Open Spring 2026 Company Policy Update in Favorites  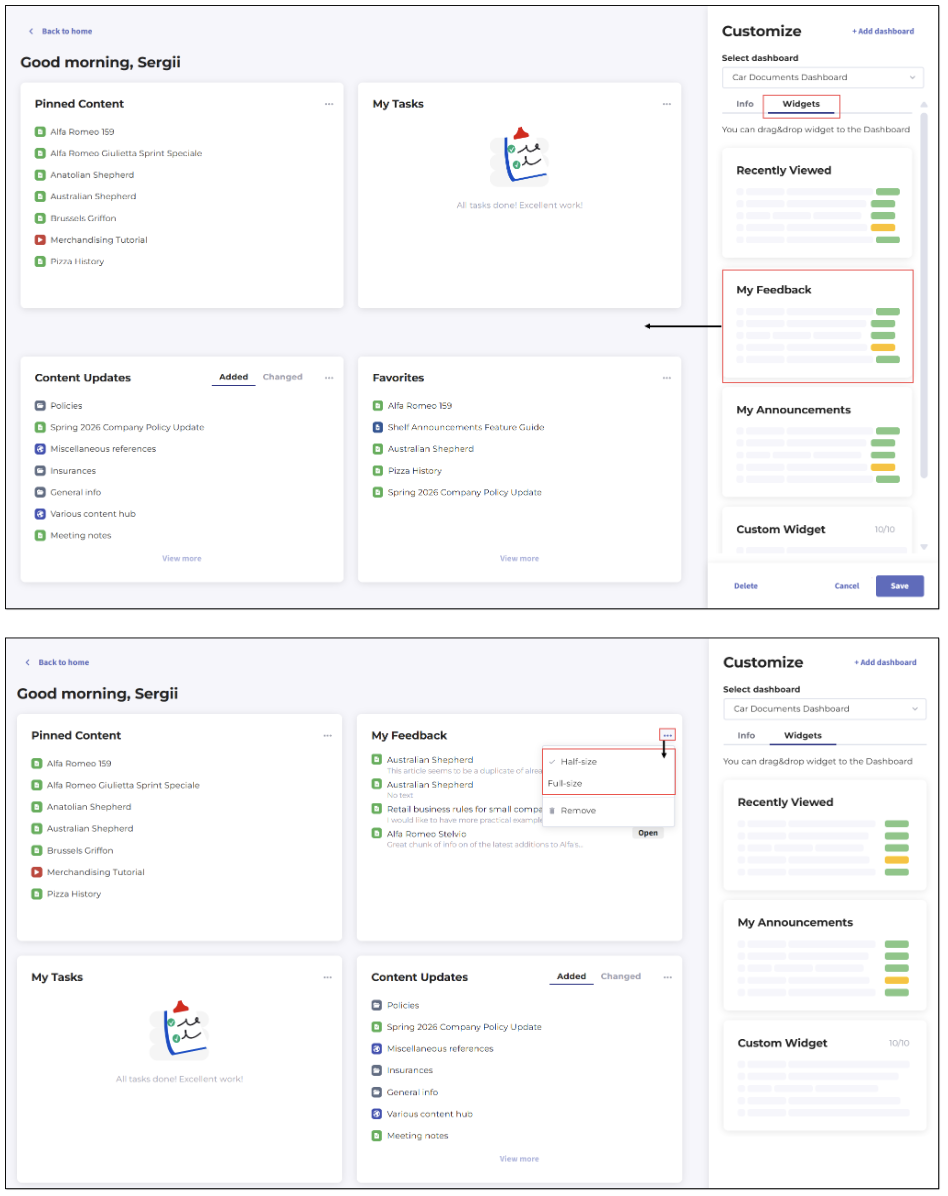click(464, 492)
